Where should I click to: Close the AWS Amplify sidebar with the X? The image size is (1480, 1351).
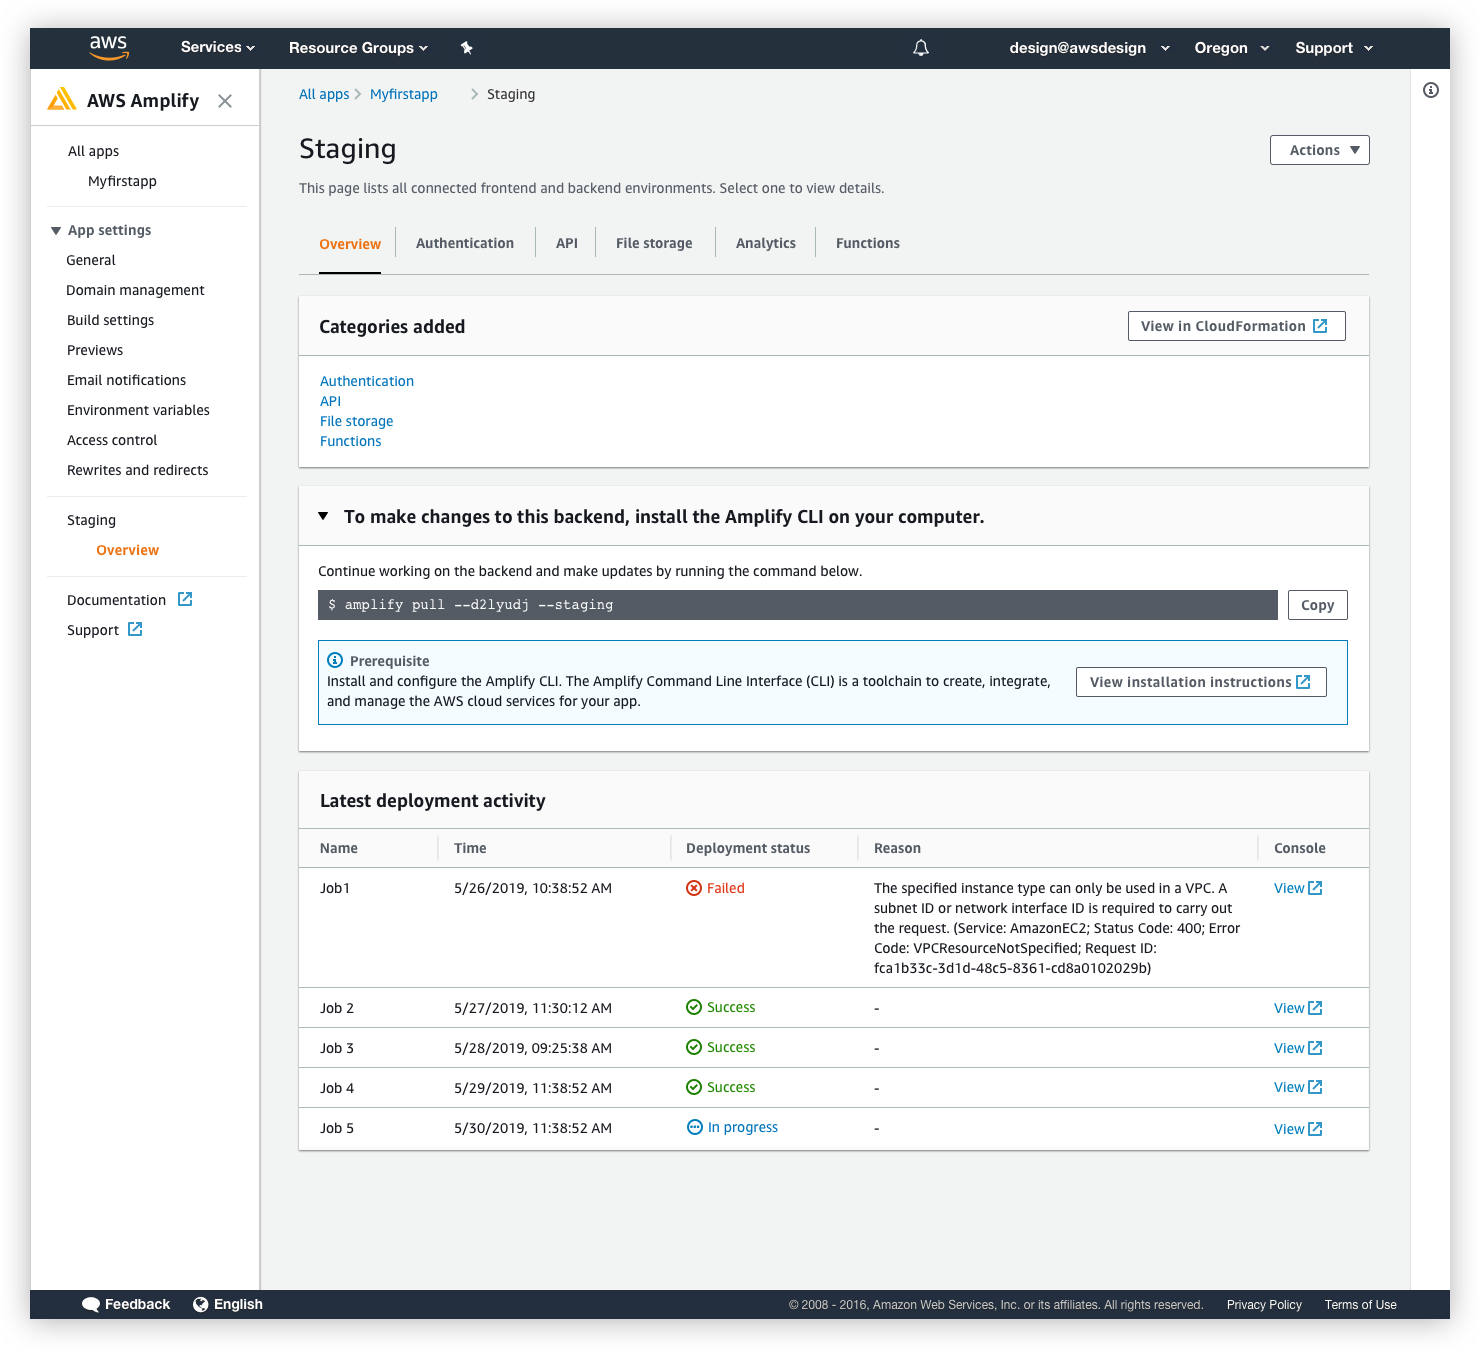(x=225, y=101)
